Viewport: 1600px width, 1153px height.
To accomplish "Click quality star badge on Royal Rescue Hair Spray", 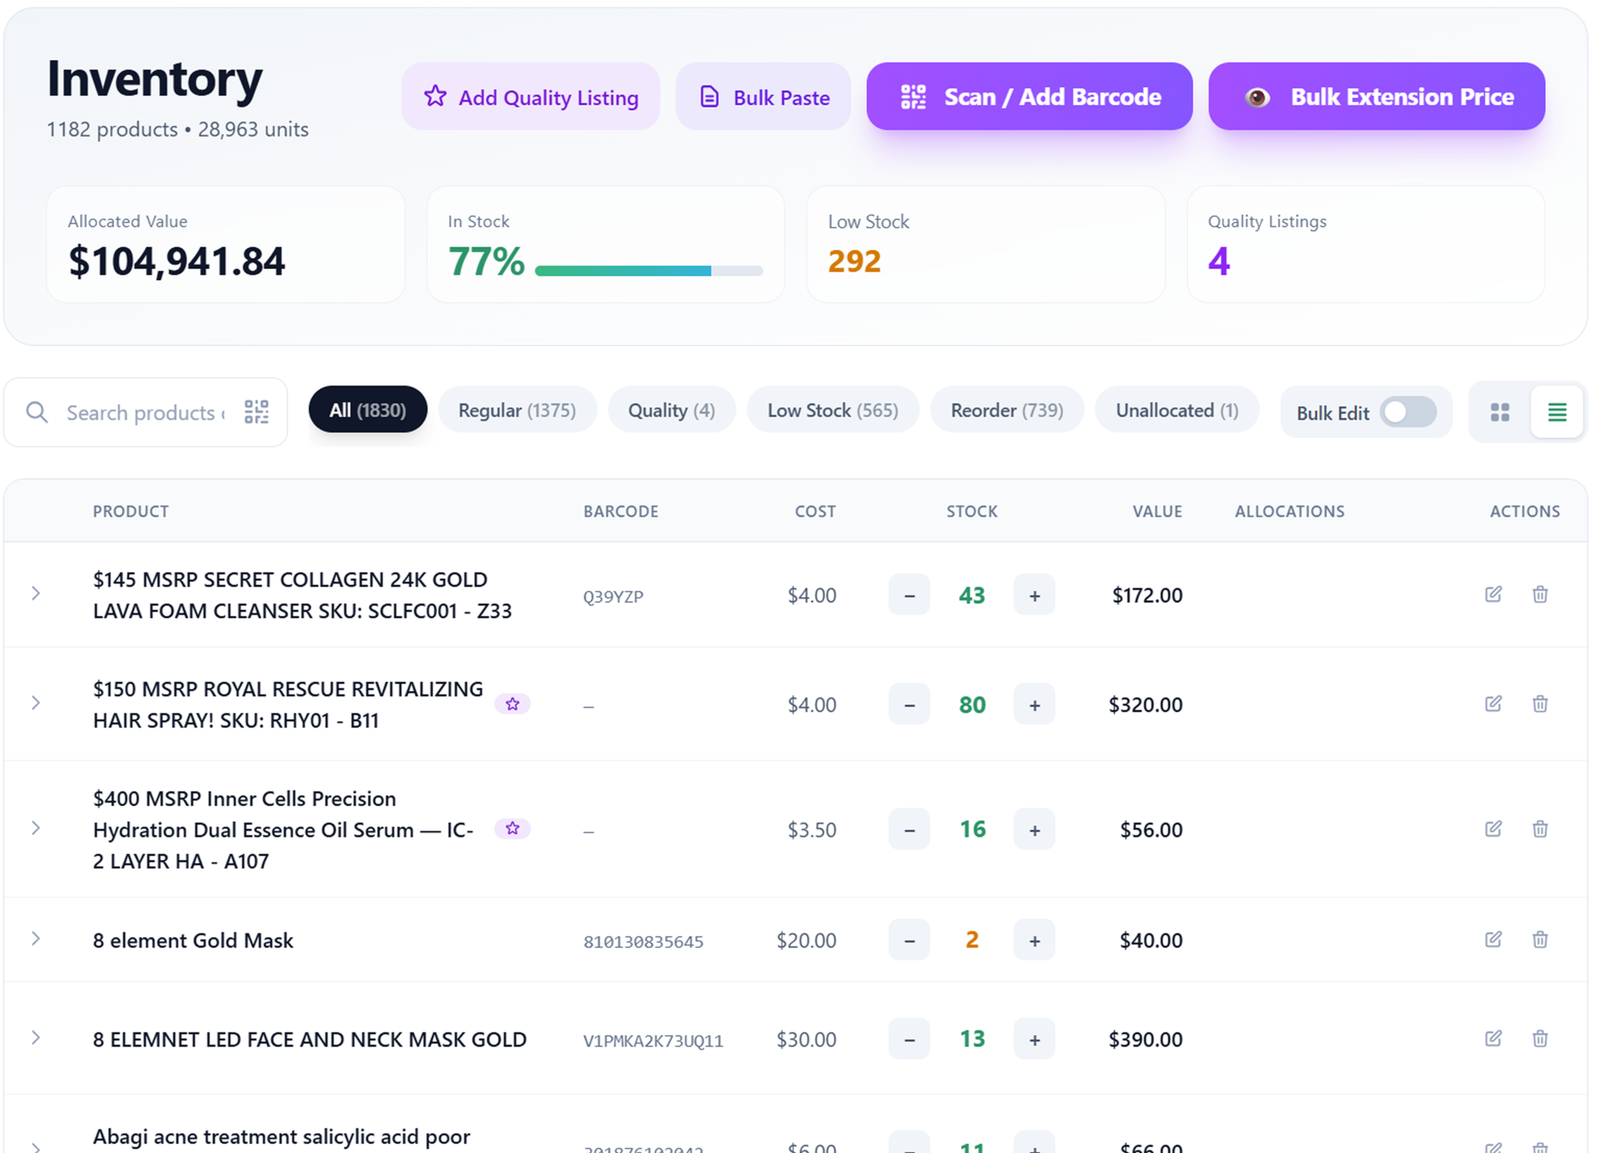I will (x=512, y=704).
